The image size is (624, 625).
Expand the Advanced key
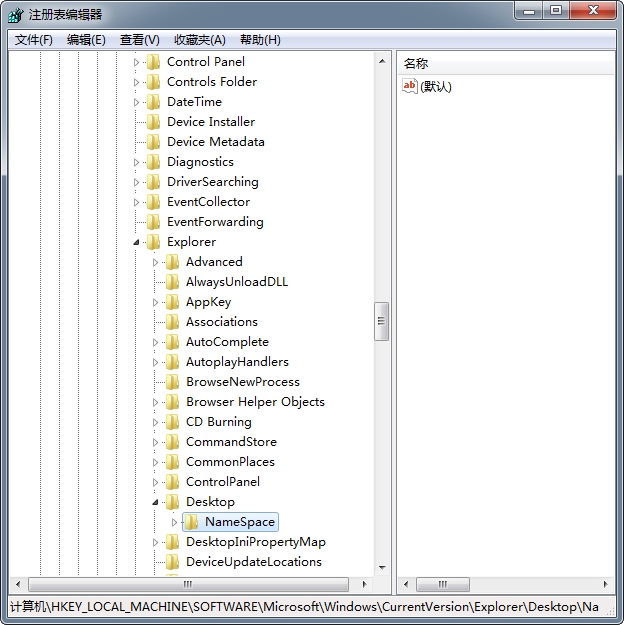(156, 262)
